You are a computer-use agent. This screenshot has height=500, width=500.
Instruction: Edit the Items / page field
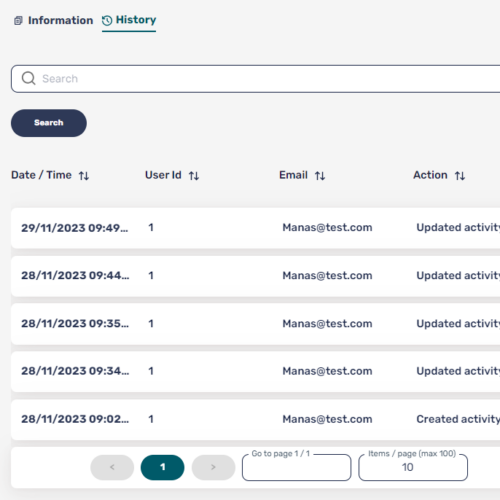[413, 467]
